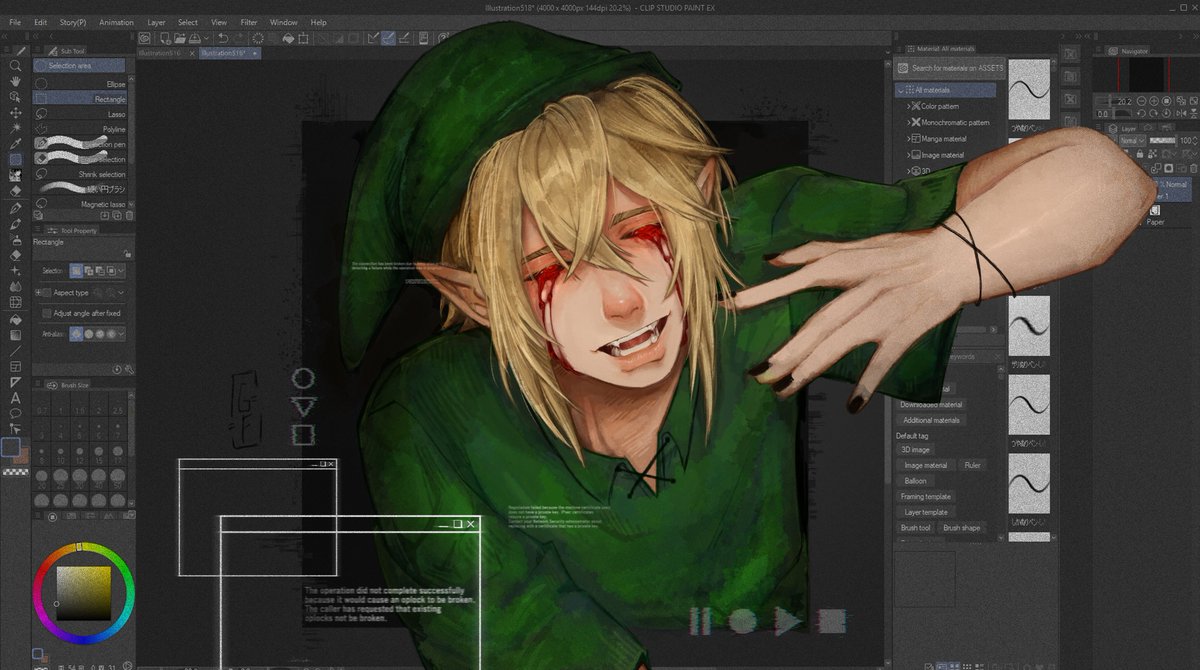Image resolution: width=1200 pixels, height=670 pixels.
Task: Choose New selection mode icon
Action: (x=76, y=271)
